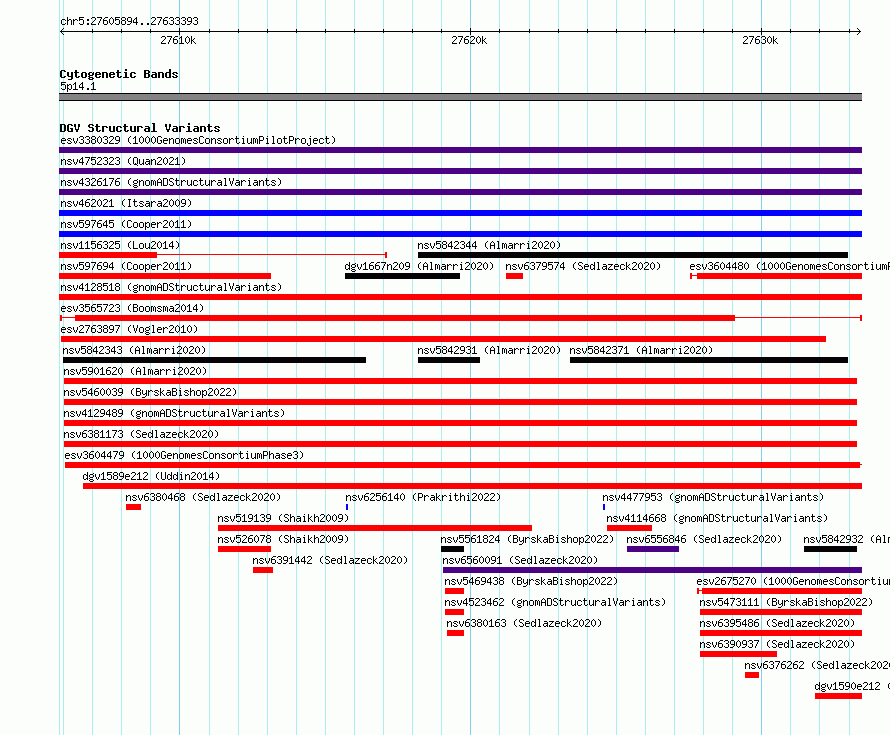
Task: Click nsv6376262 label
Action: coord(817,665)
